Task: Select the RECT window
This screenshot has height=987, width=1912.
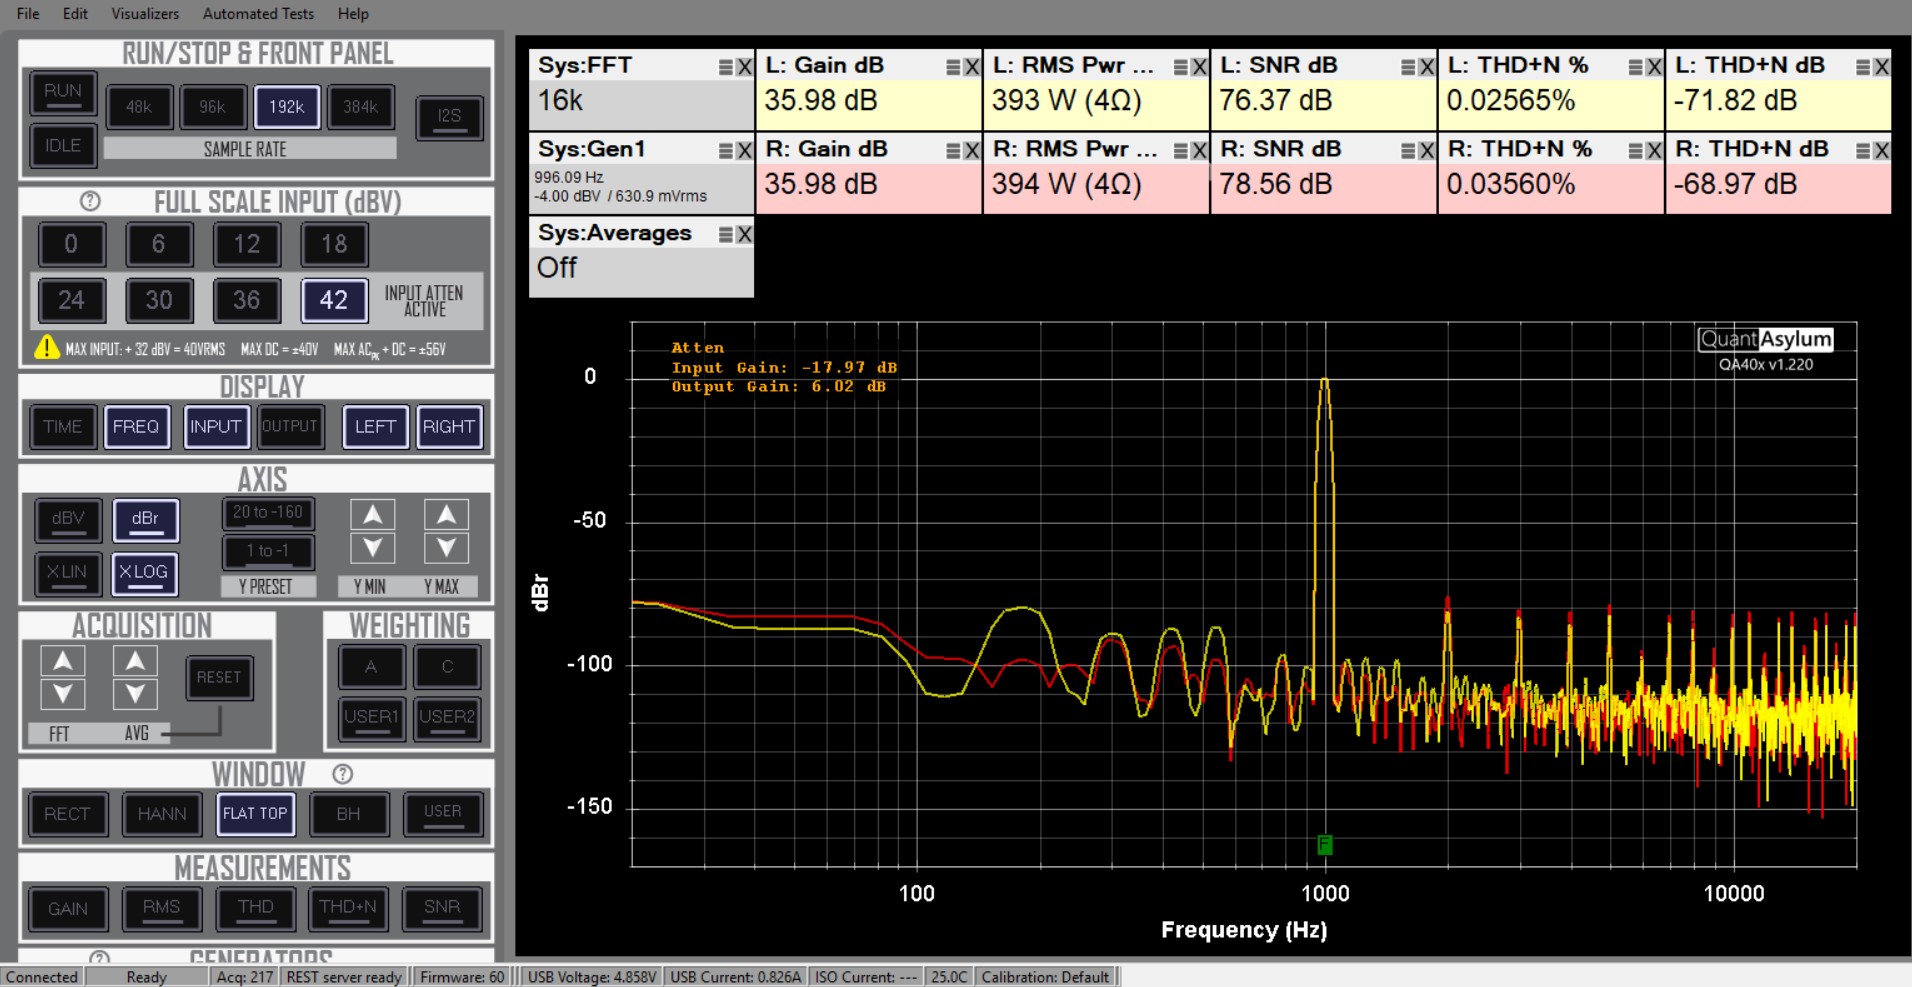Action: click(67, 815)
